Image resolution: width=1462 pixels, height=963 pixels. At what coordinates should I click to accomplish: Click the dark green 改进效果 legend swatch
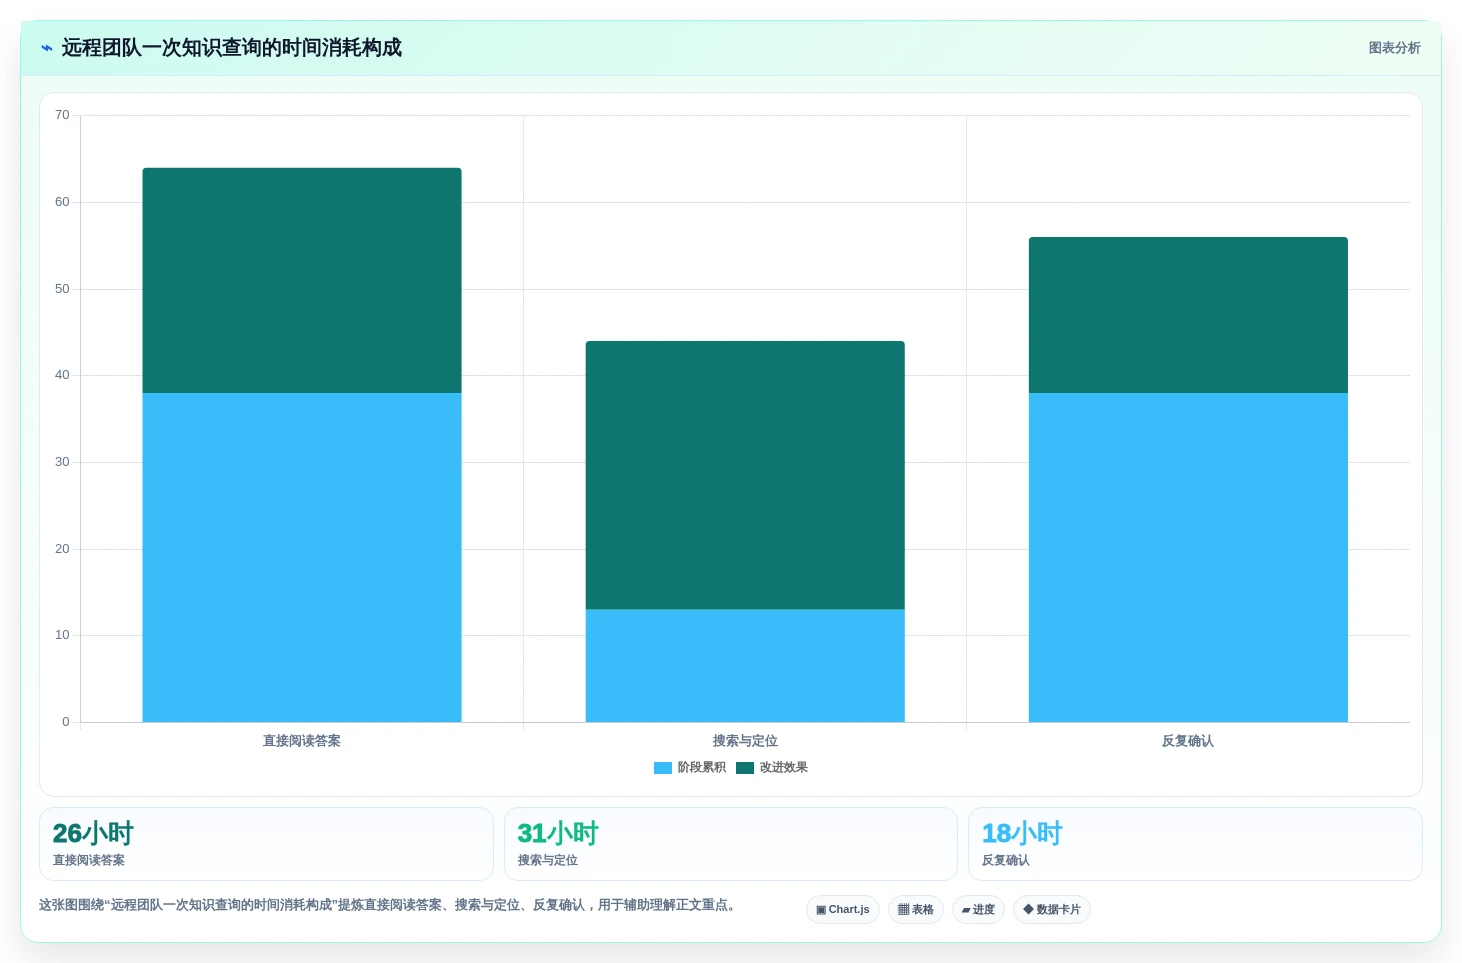point(745,768)
